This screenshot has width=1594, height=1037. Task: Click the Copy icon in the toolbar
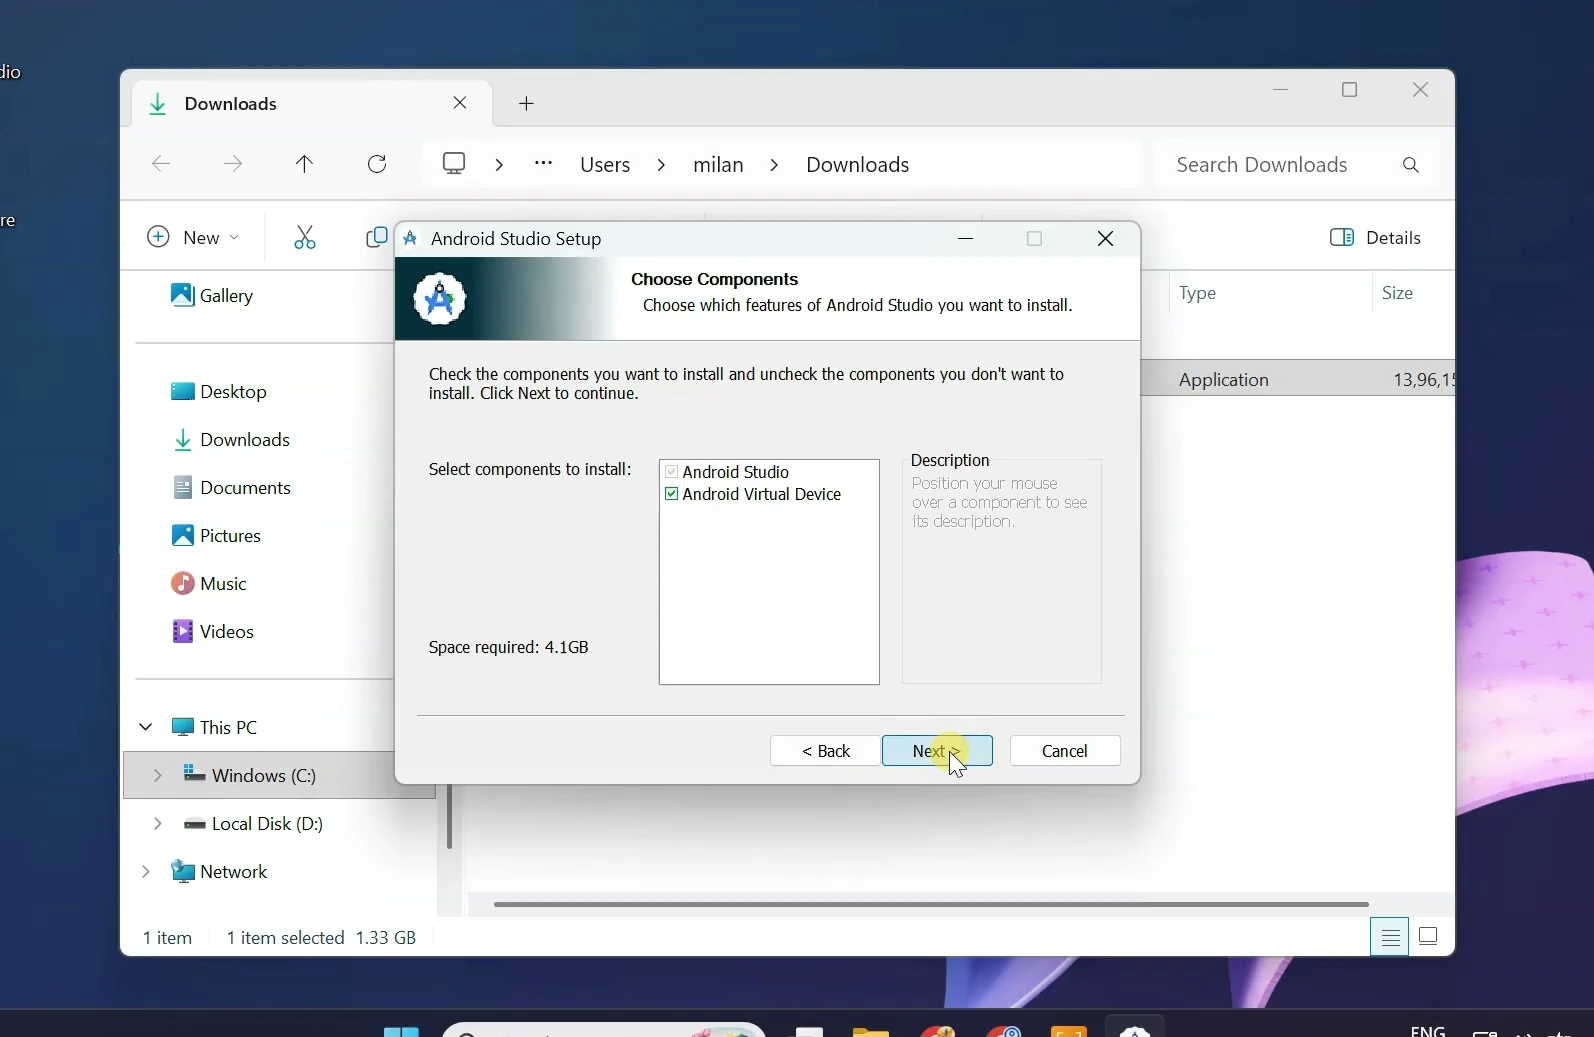[x=376, y=238]
